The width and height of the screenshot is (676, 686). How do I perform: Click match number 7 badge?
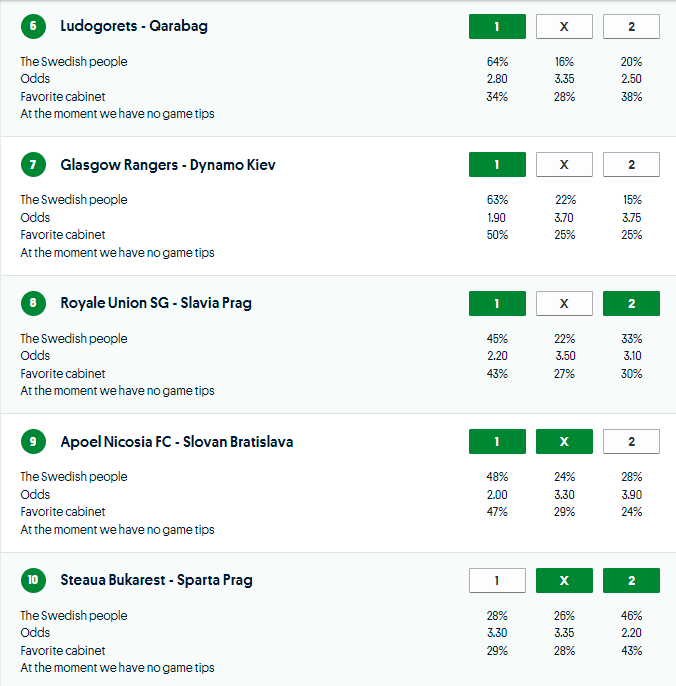33,165
